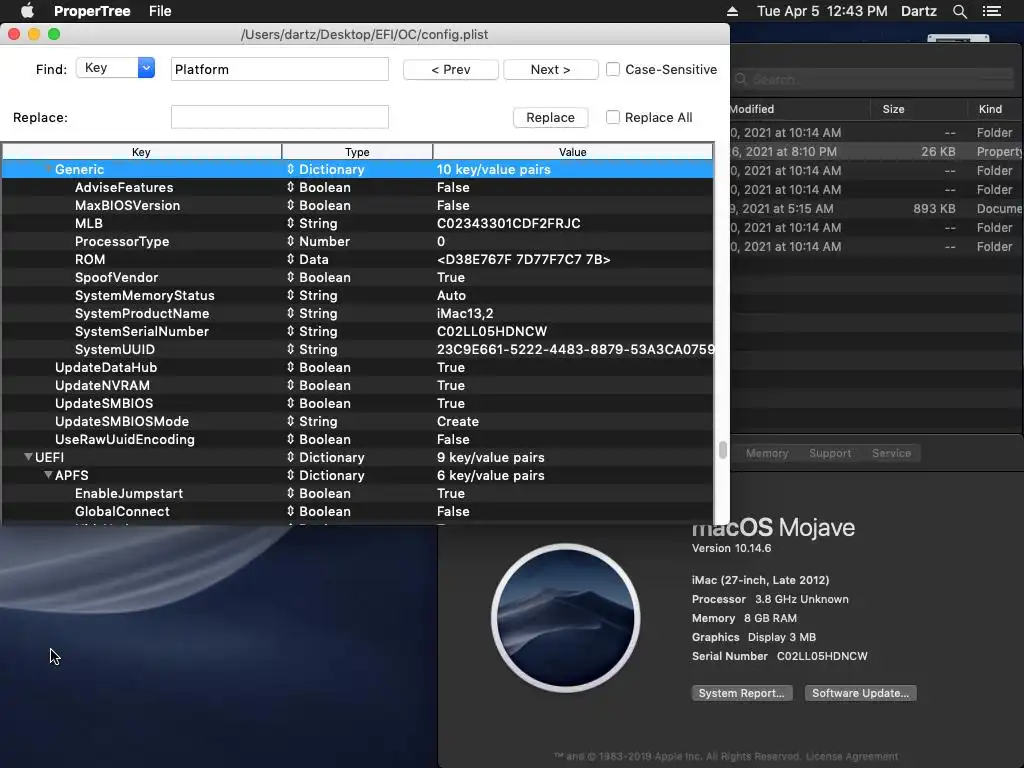Open the ProperTree application menu
The height and width of the screenshot is (768, 1024).
pos(92,11)
